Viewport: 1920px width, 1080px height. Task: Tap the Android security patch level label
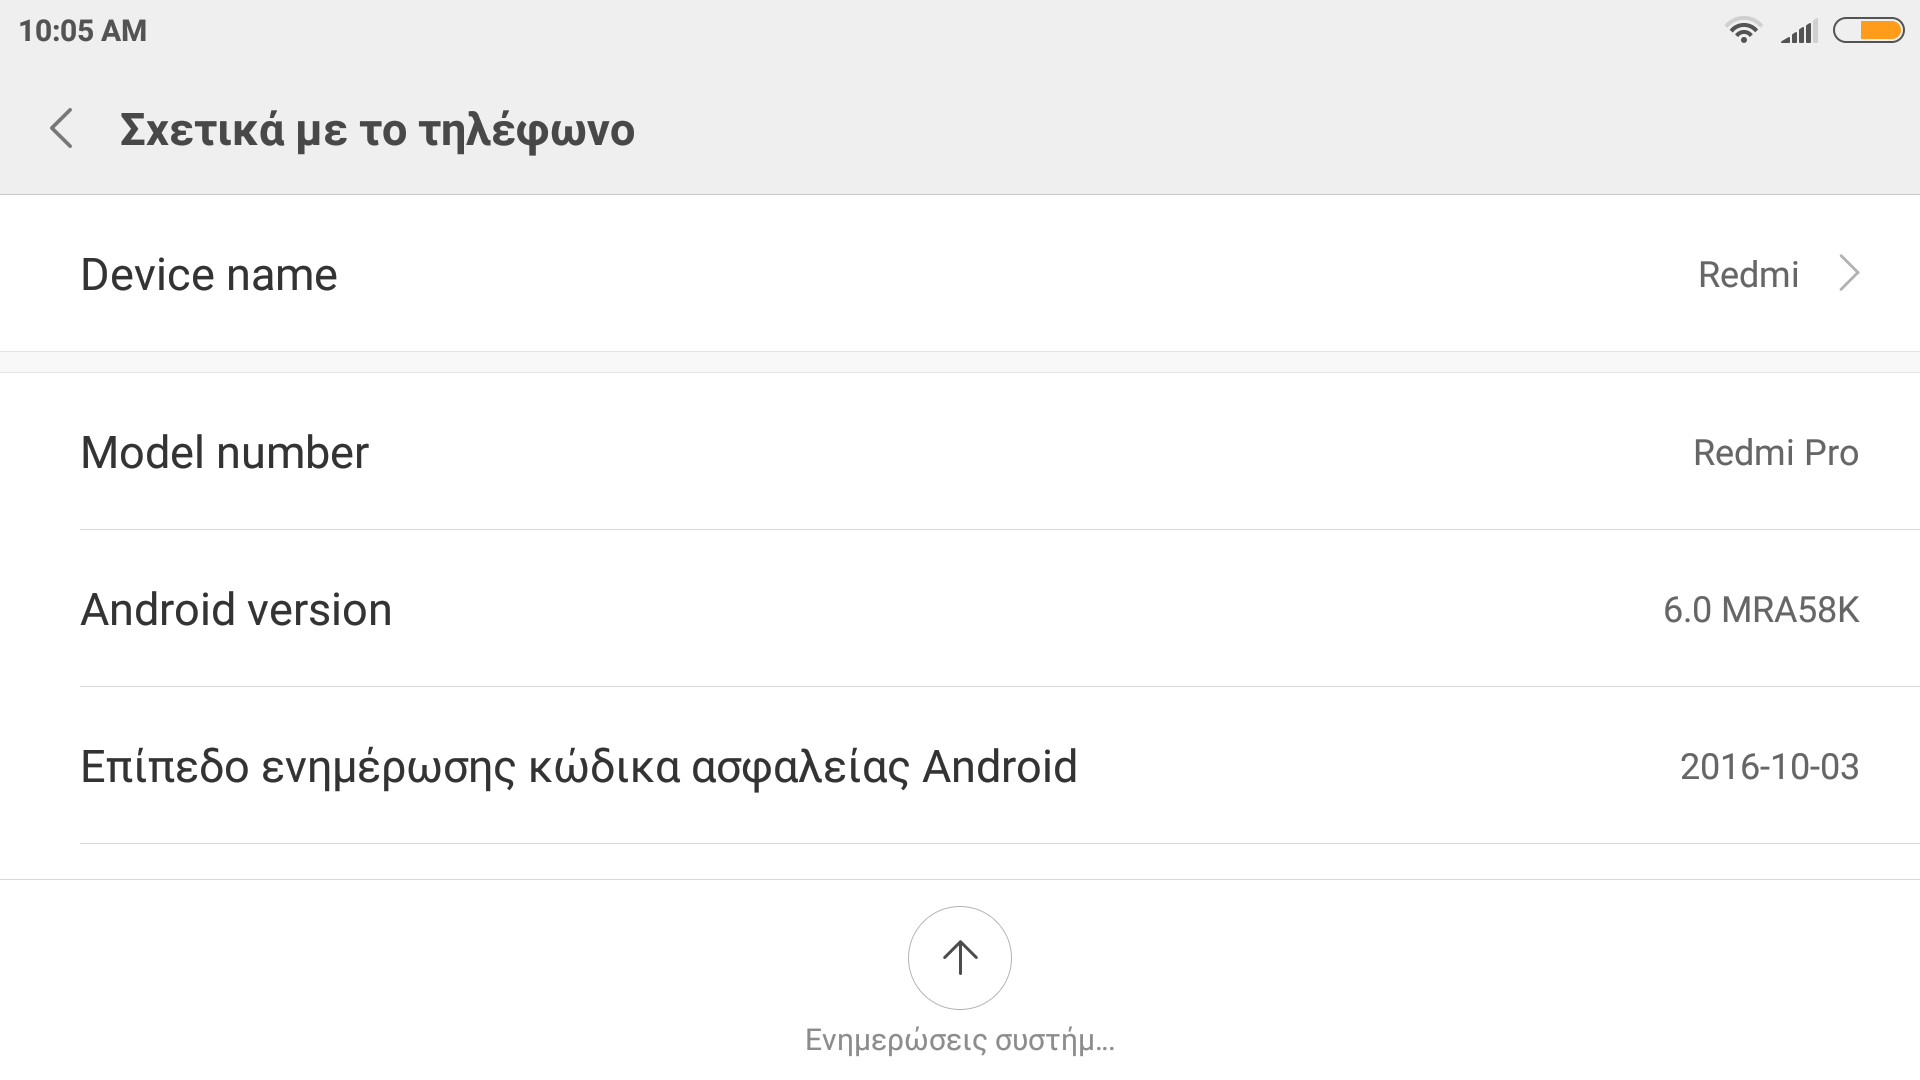click(579, 767)
